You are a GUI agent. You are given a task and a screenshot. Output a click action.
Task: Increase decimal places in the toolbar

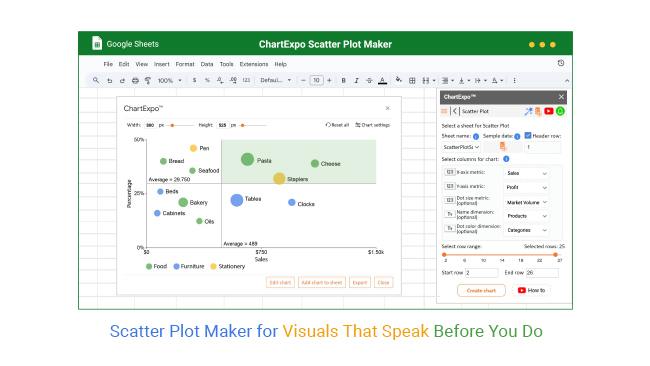(x=233, y=80)
